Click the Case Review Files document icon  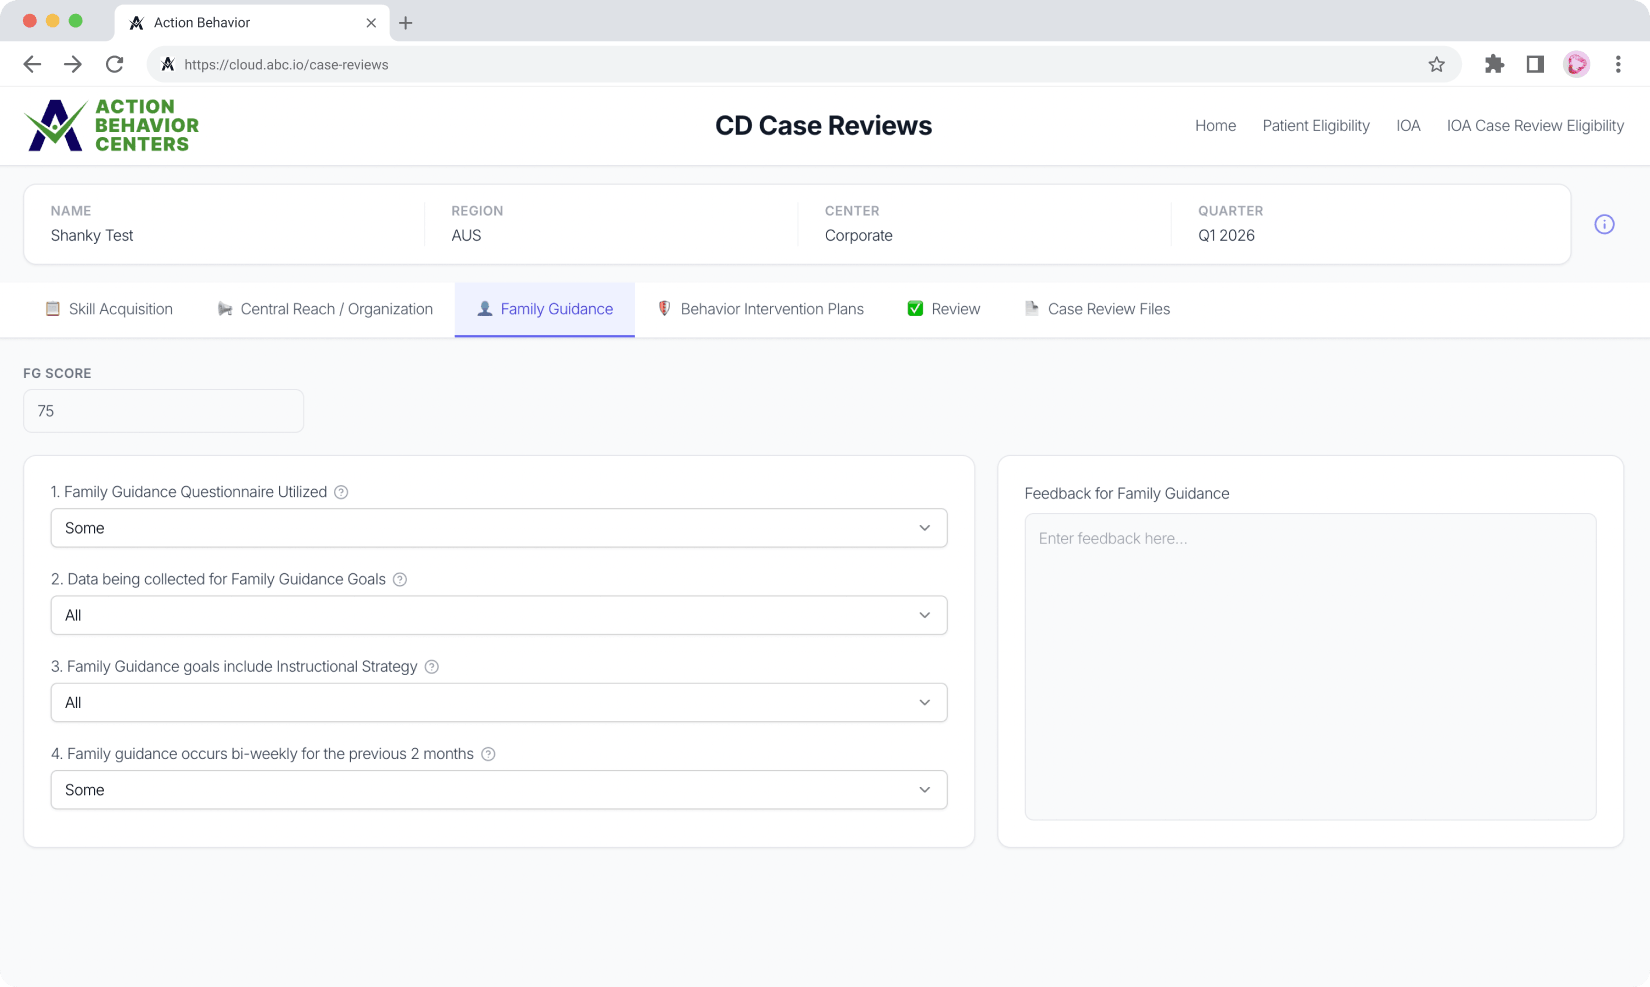(x=1032, y=308)
